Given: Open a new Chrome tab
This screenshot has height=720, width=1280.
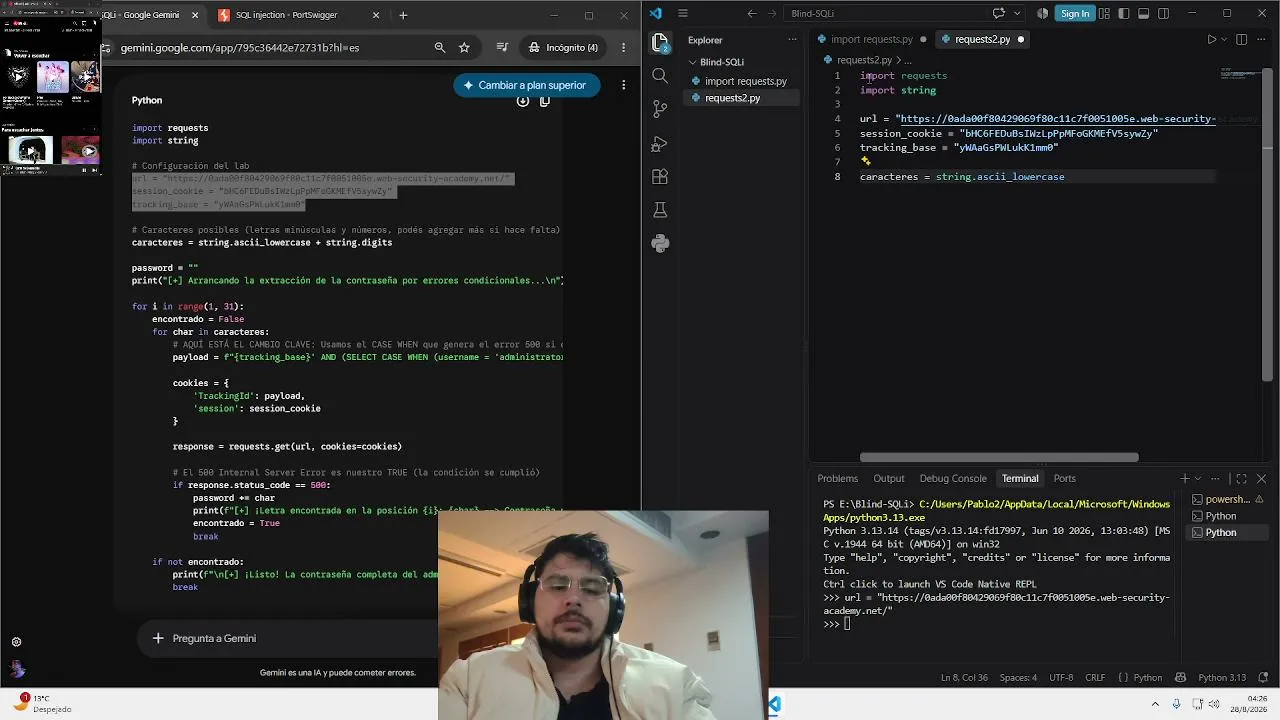Looking at the screenshot, I should coord(403,15).
